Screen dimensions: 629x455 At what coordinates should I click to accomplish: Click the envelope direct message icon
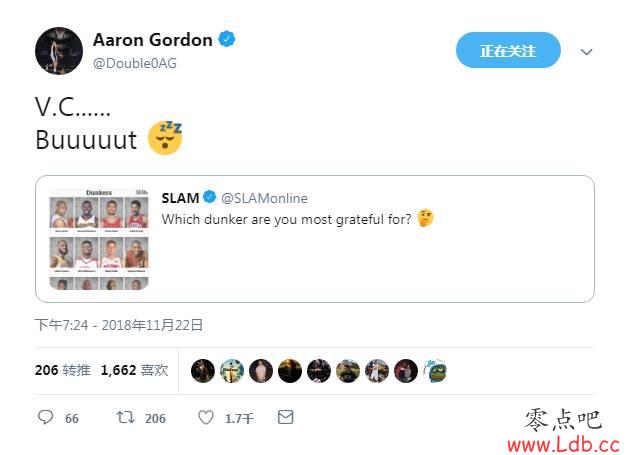(x=286, y=417)
